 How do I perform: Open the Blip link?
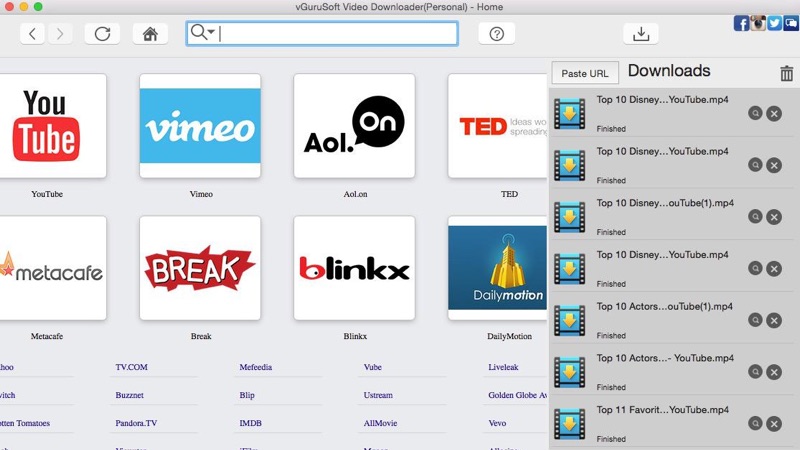click(247, 395)
